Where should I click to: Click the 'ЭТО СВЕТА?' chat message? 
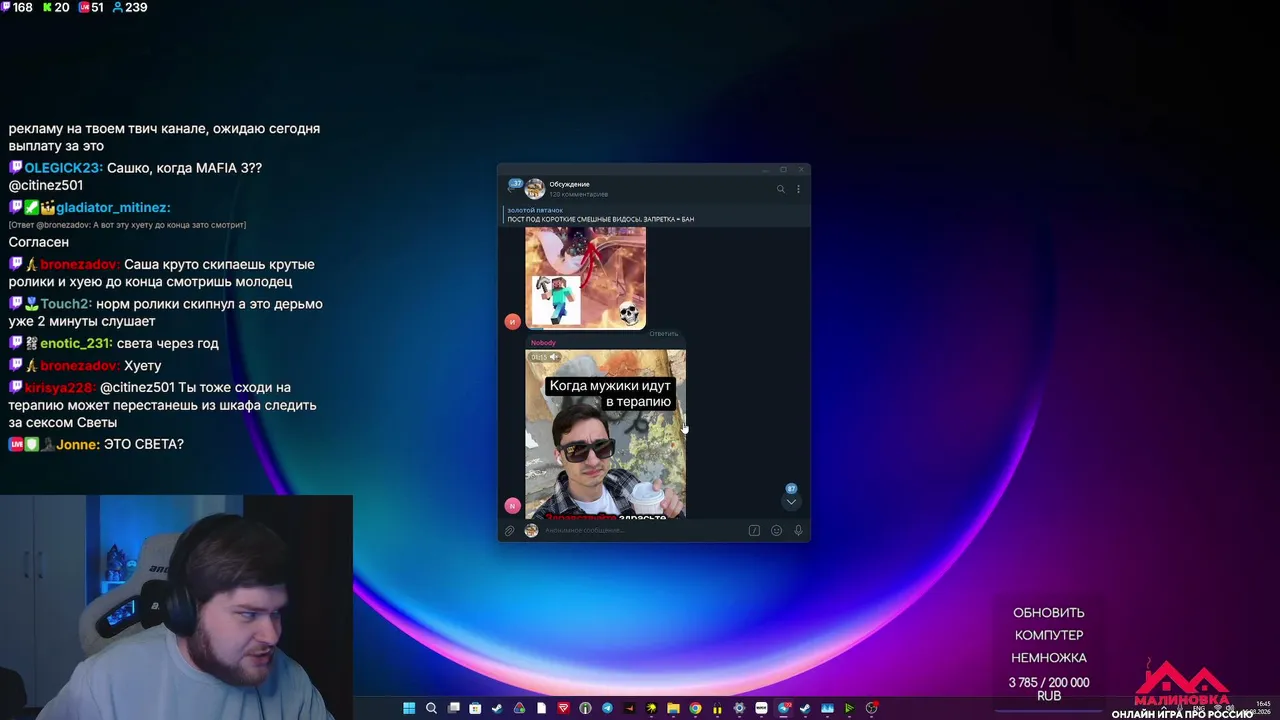tap(144, 444)
